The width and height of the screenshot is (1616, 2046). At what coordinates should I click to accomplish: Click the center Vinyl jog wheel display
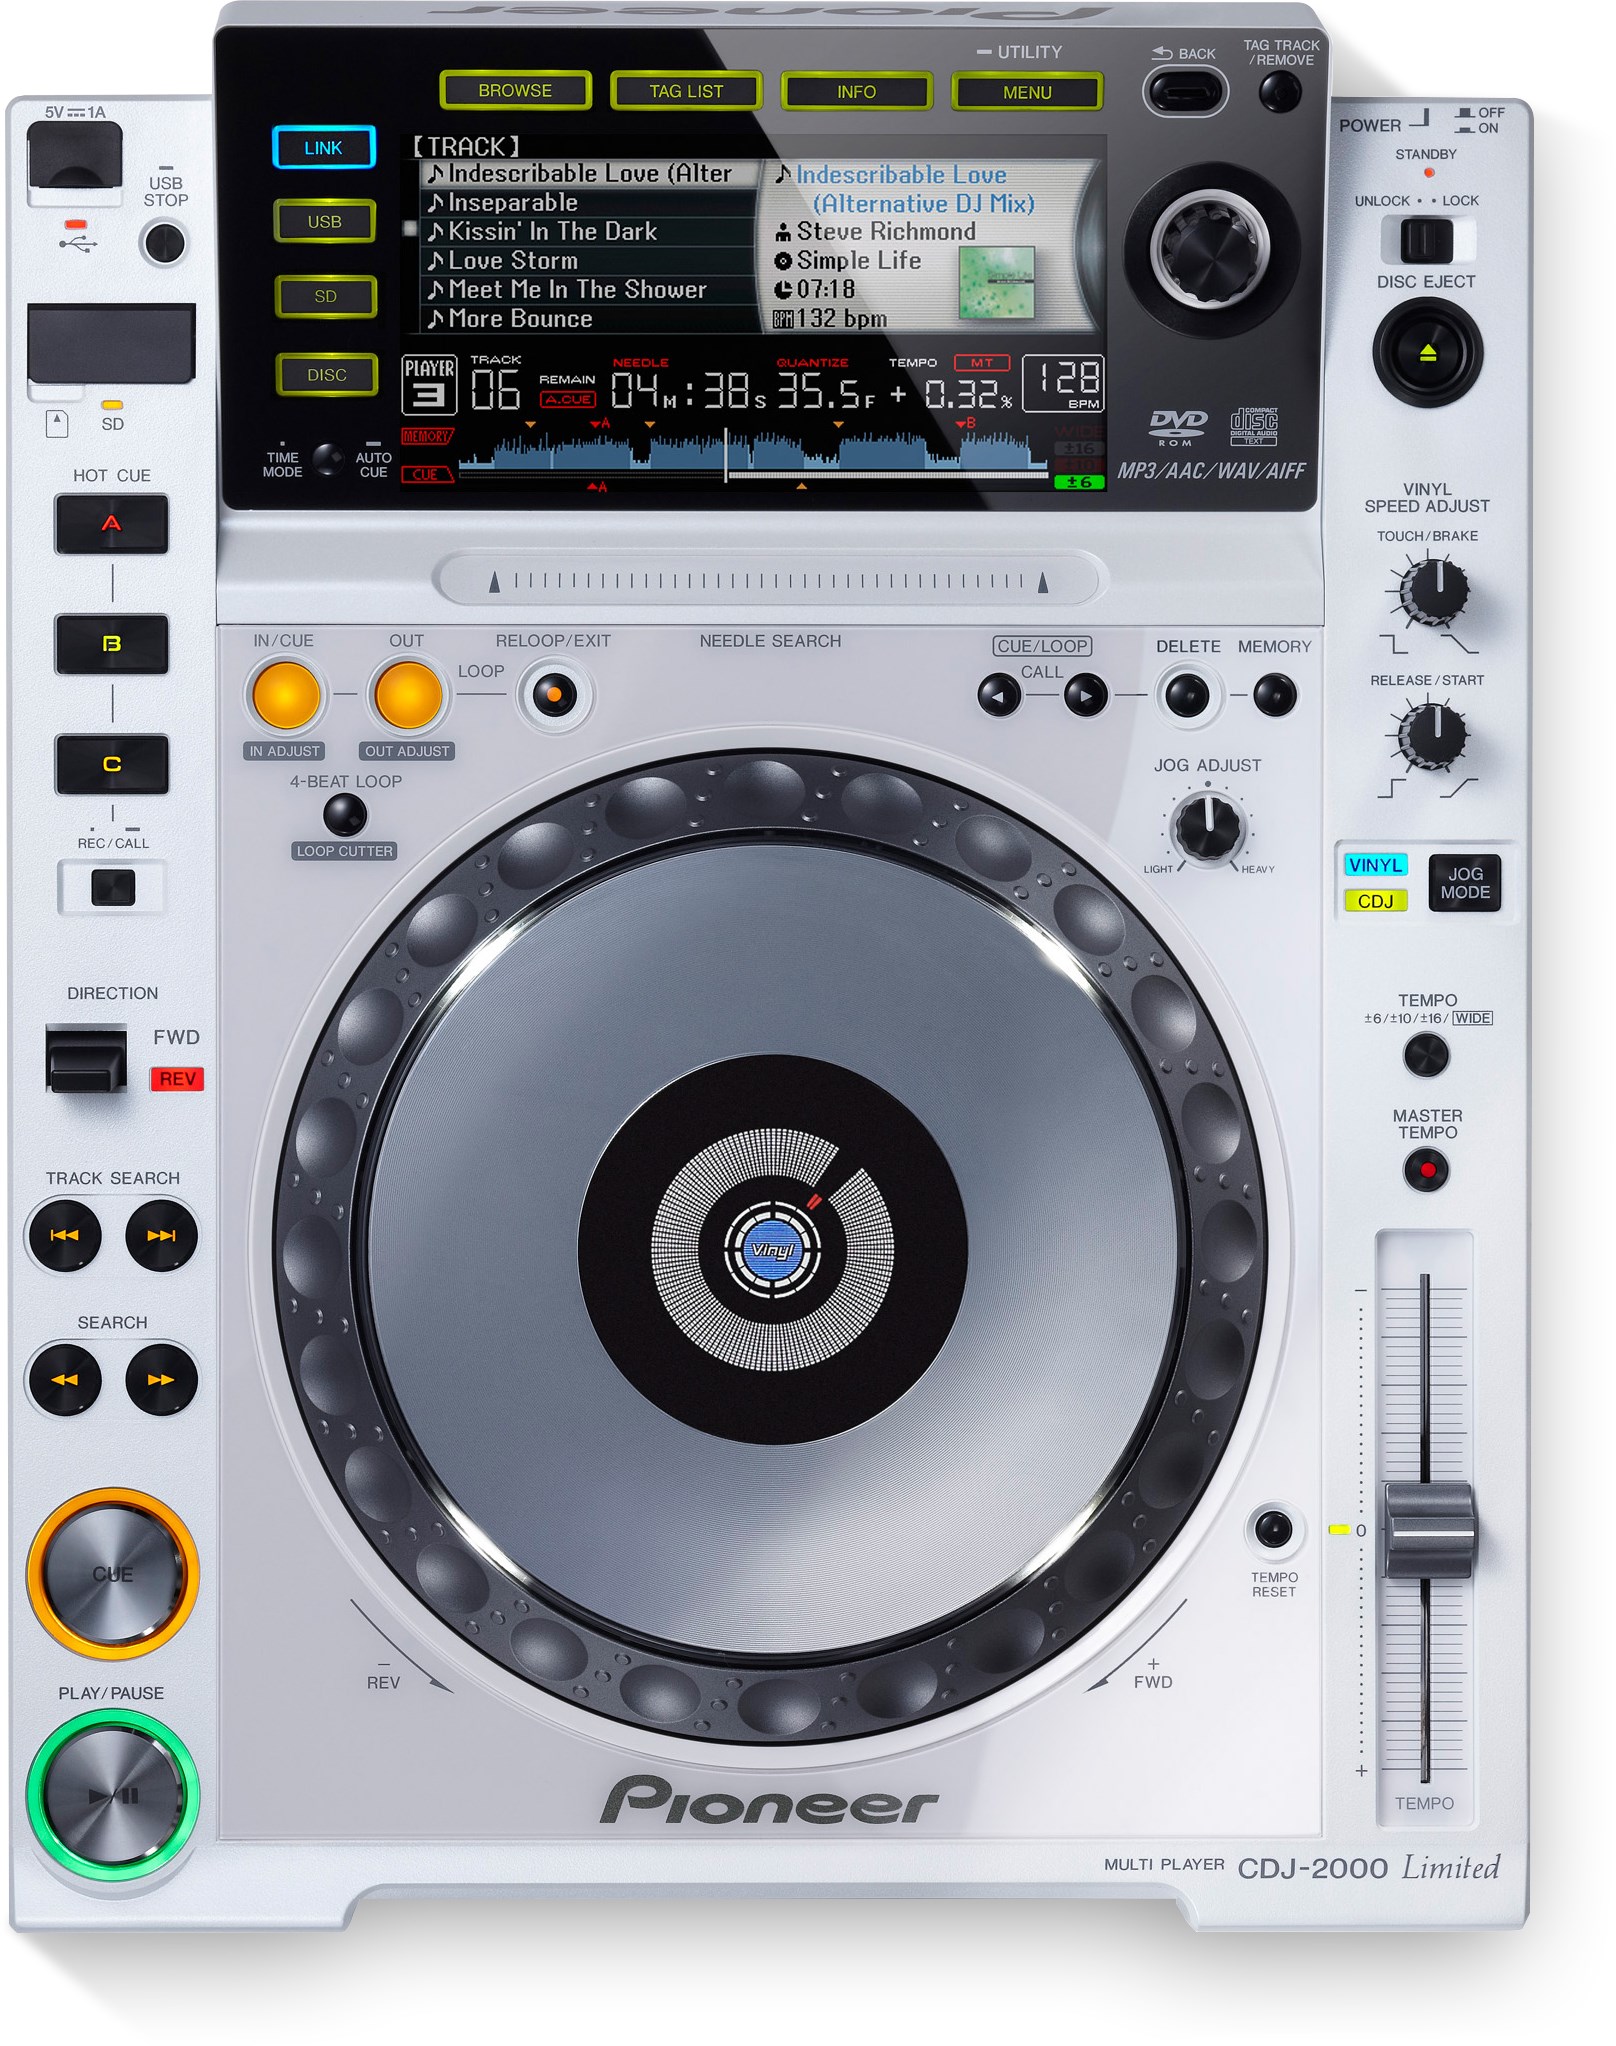pos(772,1250)
